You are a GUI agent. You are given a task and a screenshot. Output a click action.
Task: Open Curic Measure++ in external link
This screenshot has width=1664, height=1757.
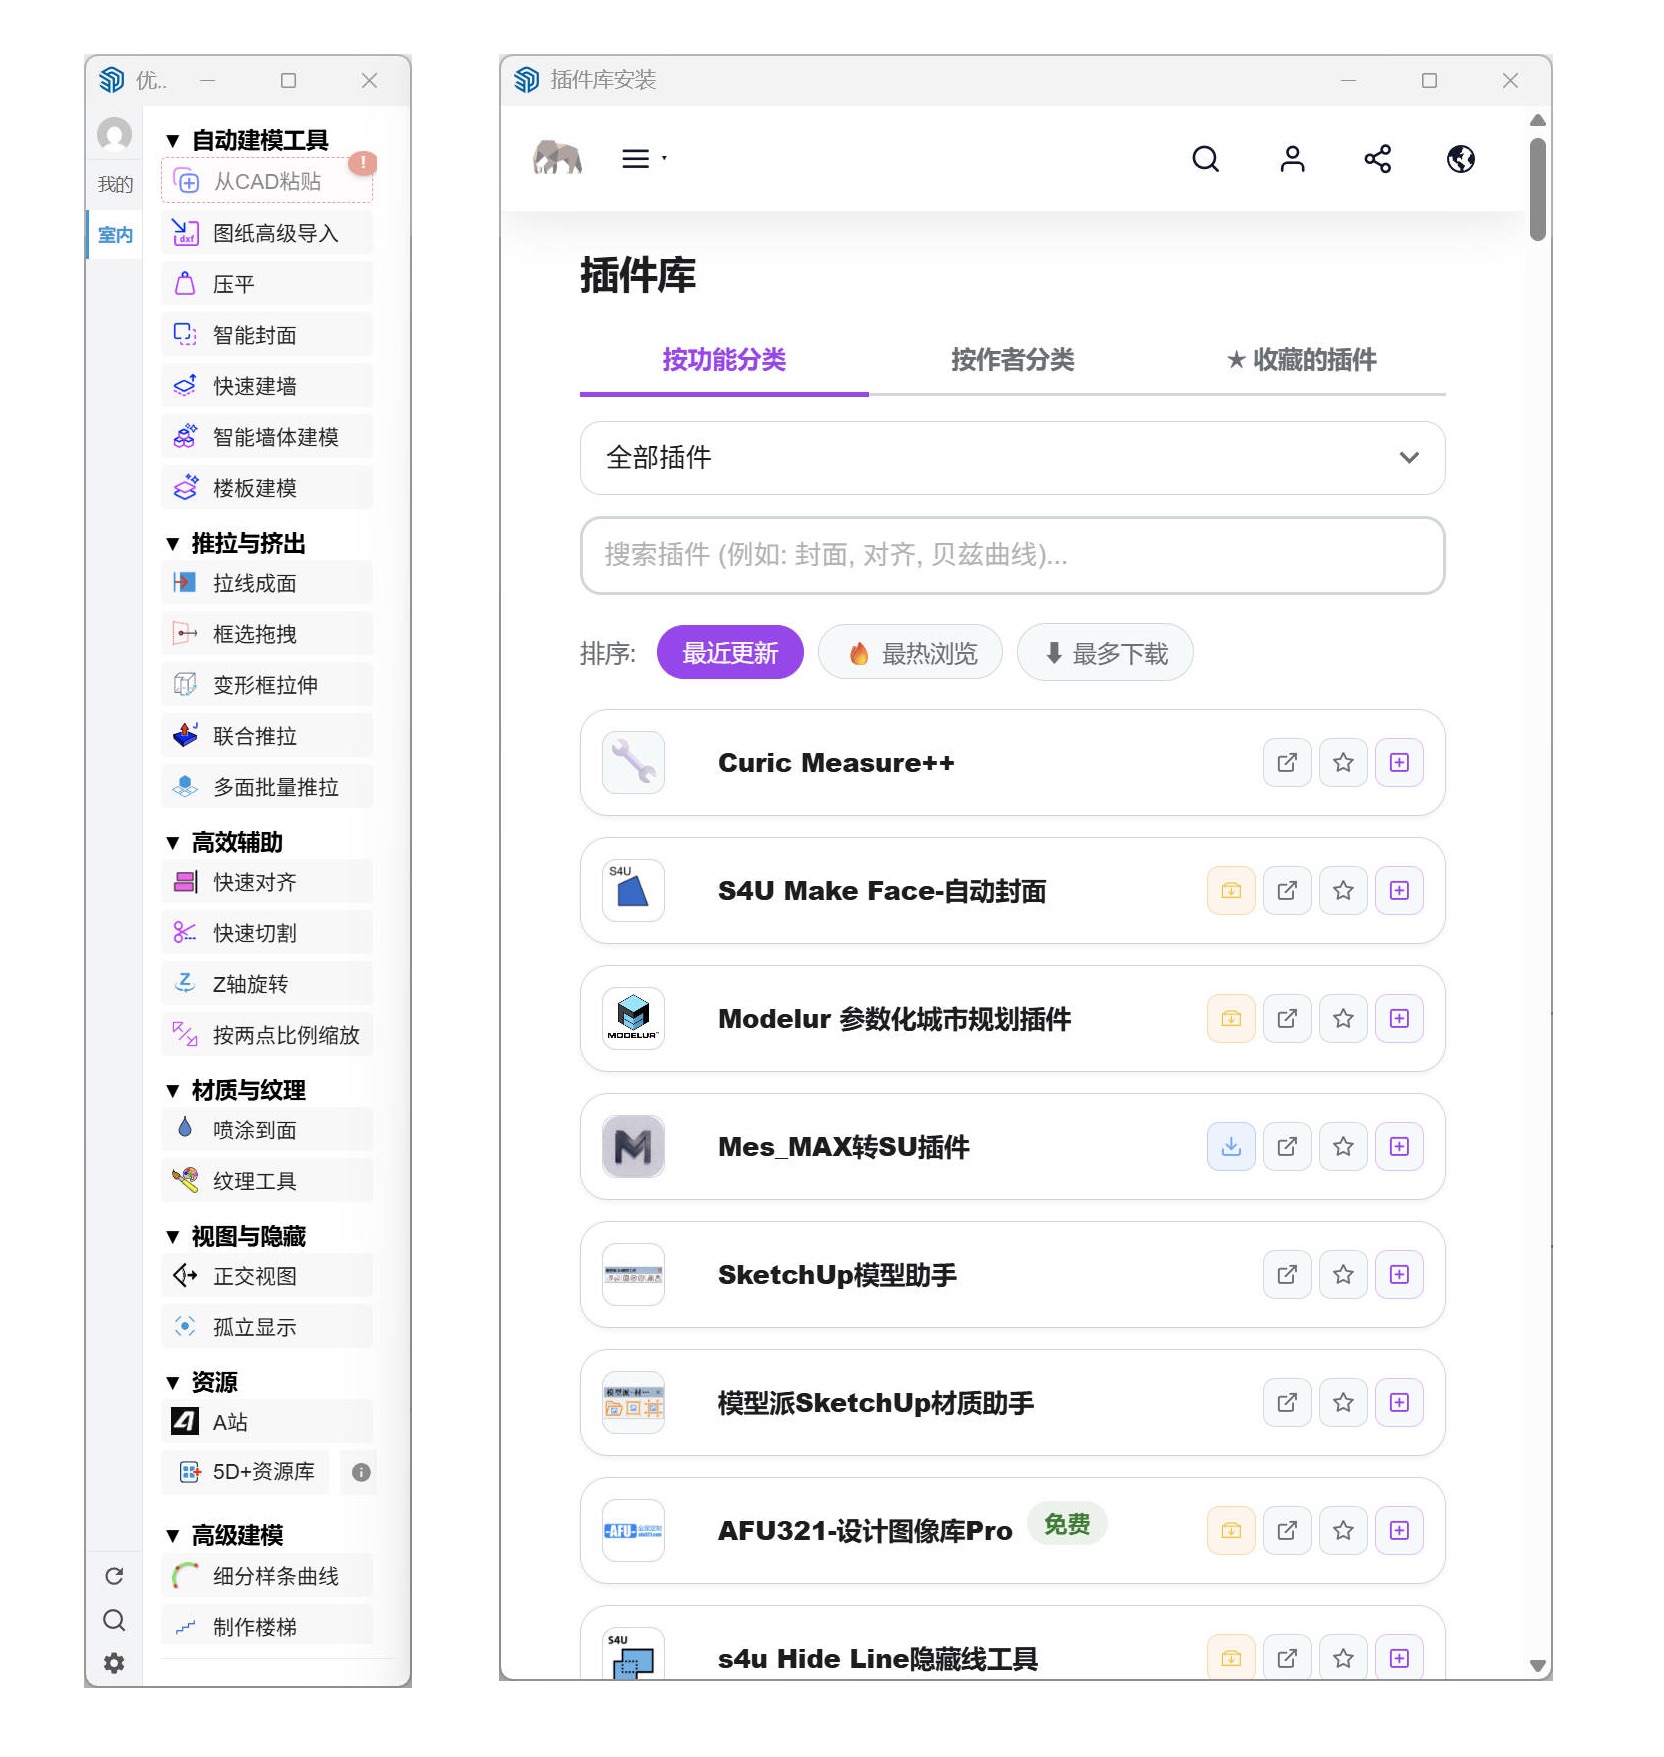pos(1287,763)
